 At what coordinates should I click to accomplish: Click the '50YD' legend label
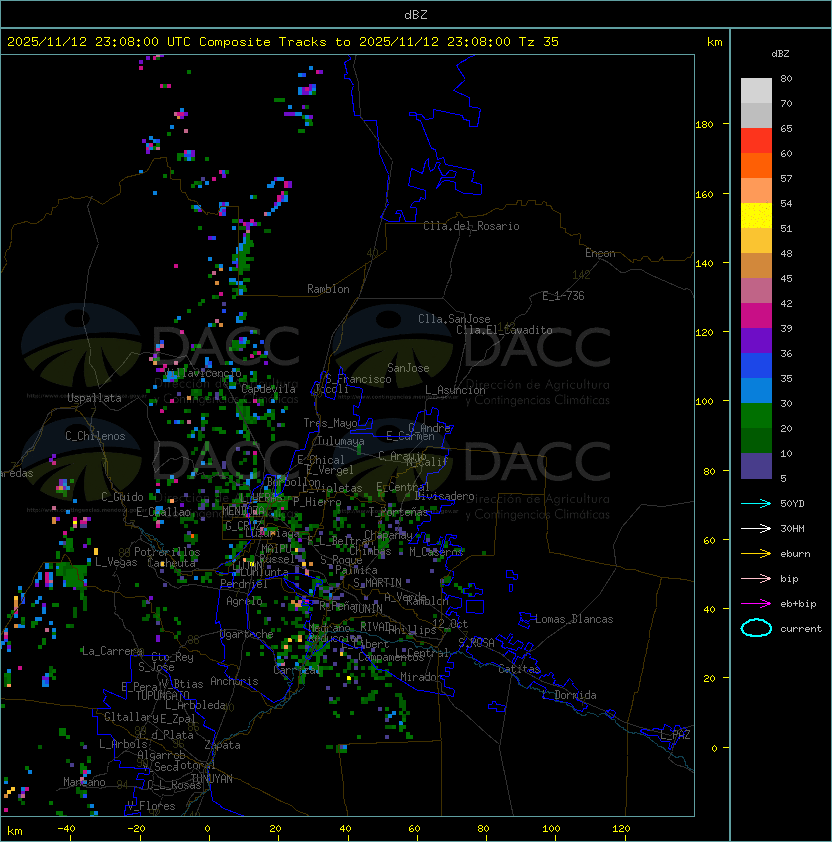[x=792, y=503]
